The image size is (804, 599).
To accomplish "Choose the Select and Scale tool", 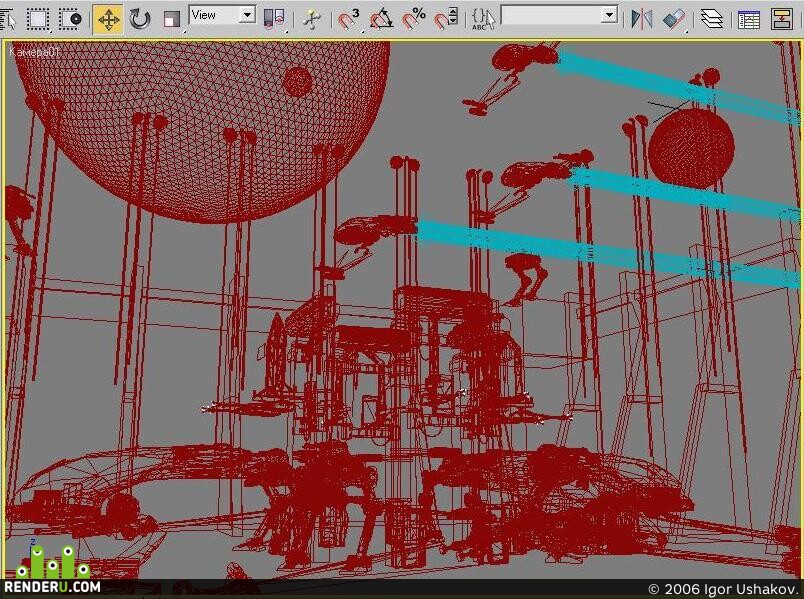I will (x=172, y=19).
